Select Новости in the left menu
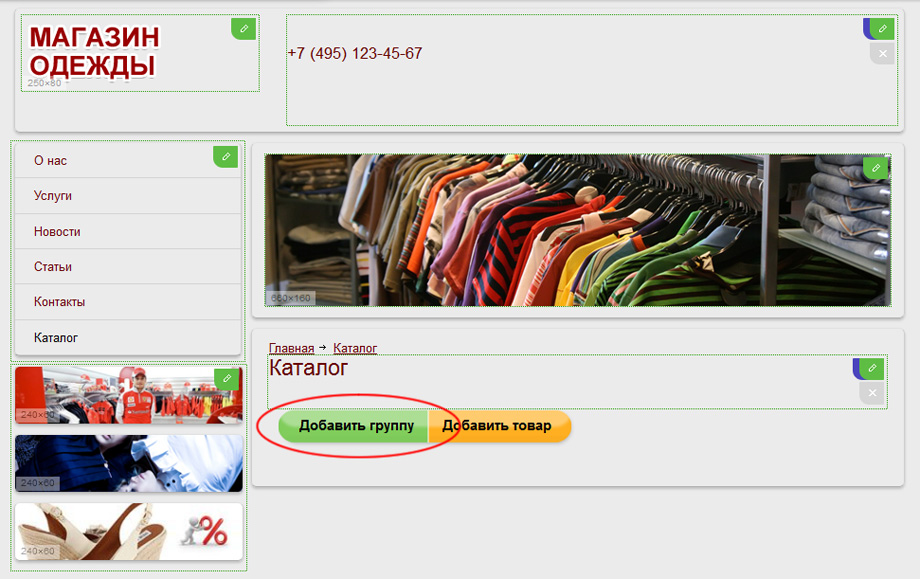Screen dimensions: 920x579 (x=57, y=232)
